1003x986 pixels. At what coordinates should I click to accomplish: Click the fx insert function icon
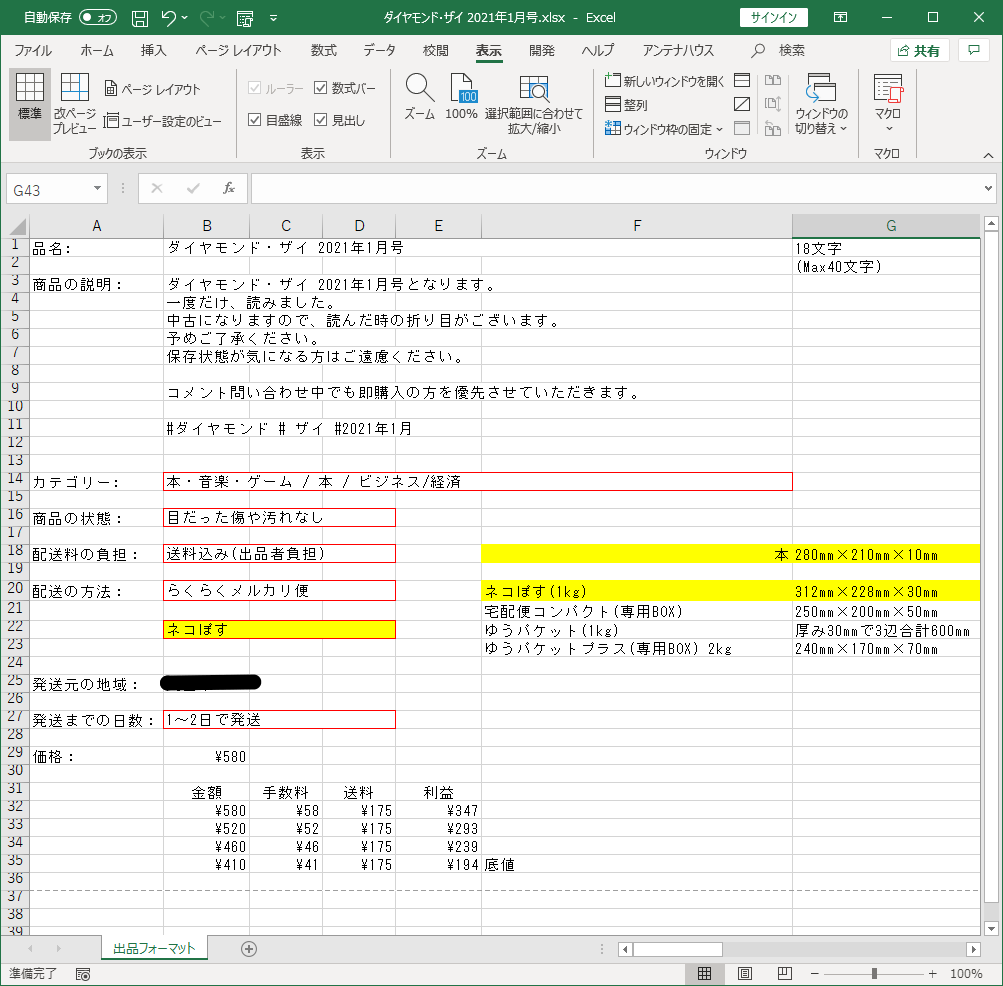tap(228, 189)
